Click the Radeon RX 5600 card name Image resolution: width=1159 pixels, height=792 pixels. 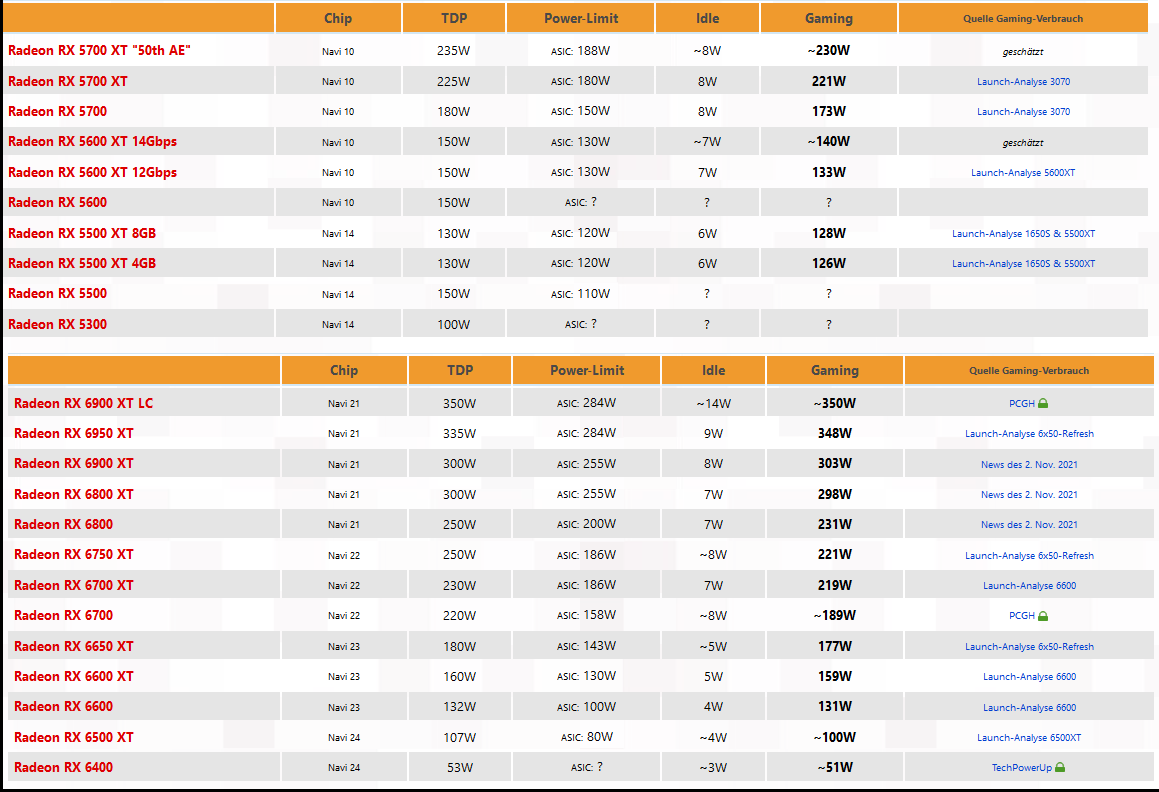pyautogui.click(x=57, y=203)
